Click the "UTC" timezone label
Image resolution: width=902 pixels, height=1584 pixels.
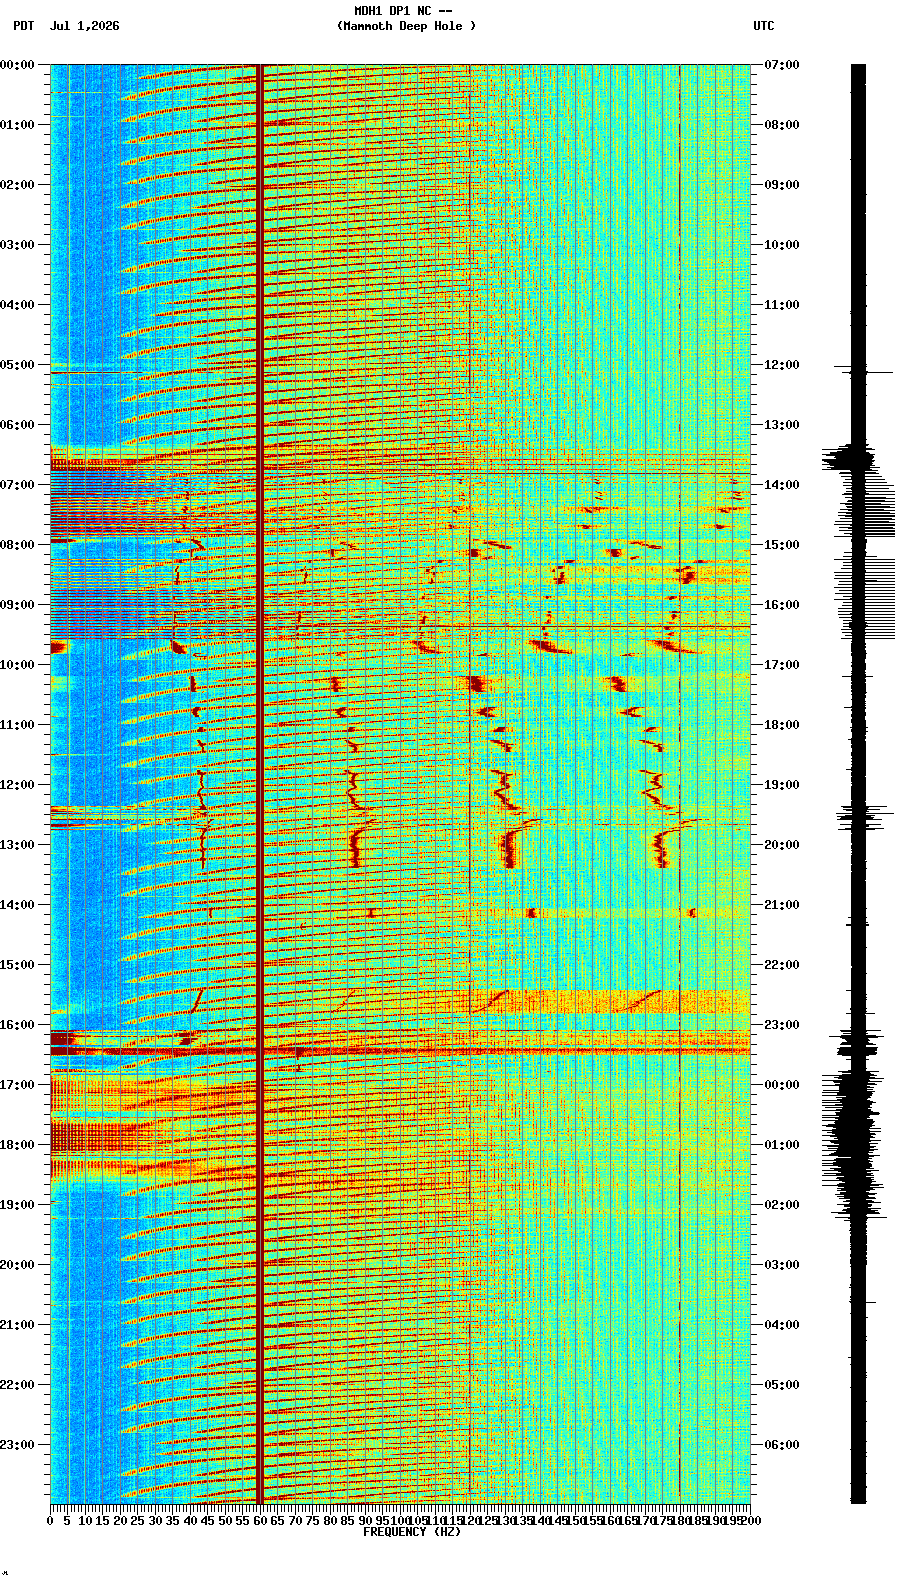click(x=764, y=26)
